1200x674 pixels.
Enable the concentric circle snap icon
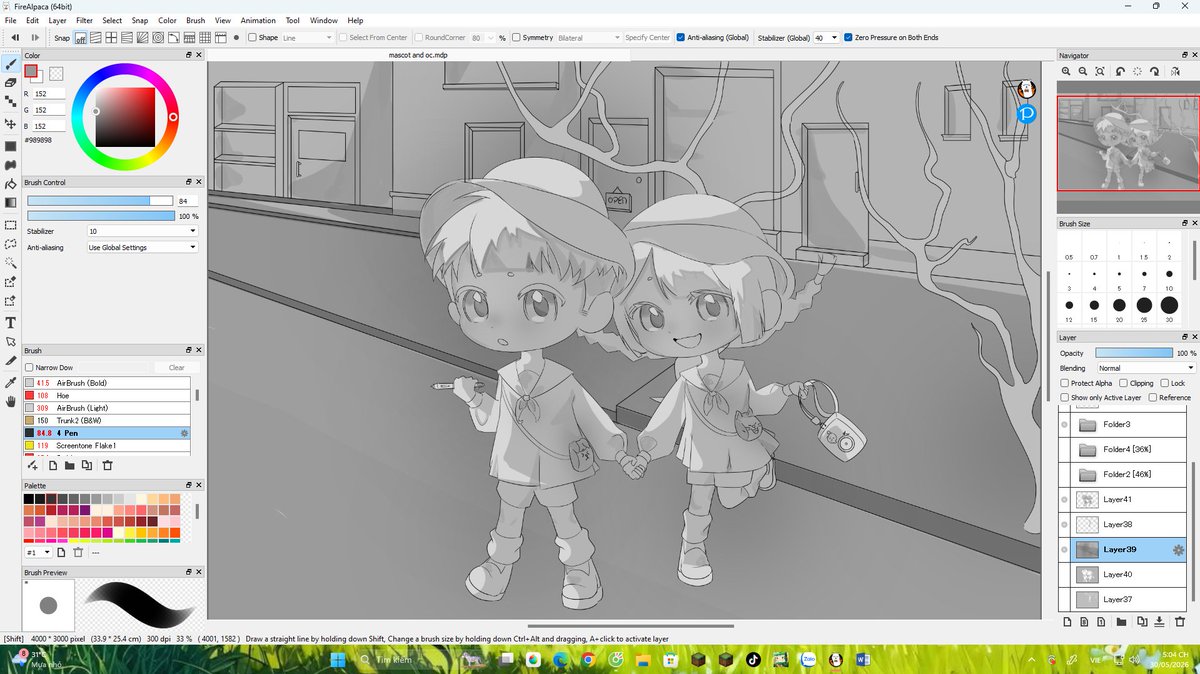click(x=158, y=38)
